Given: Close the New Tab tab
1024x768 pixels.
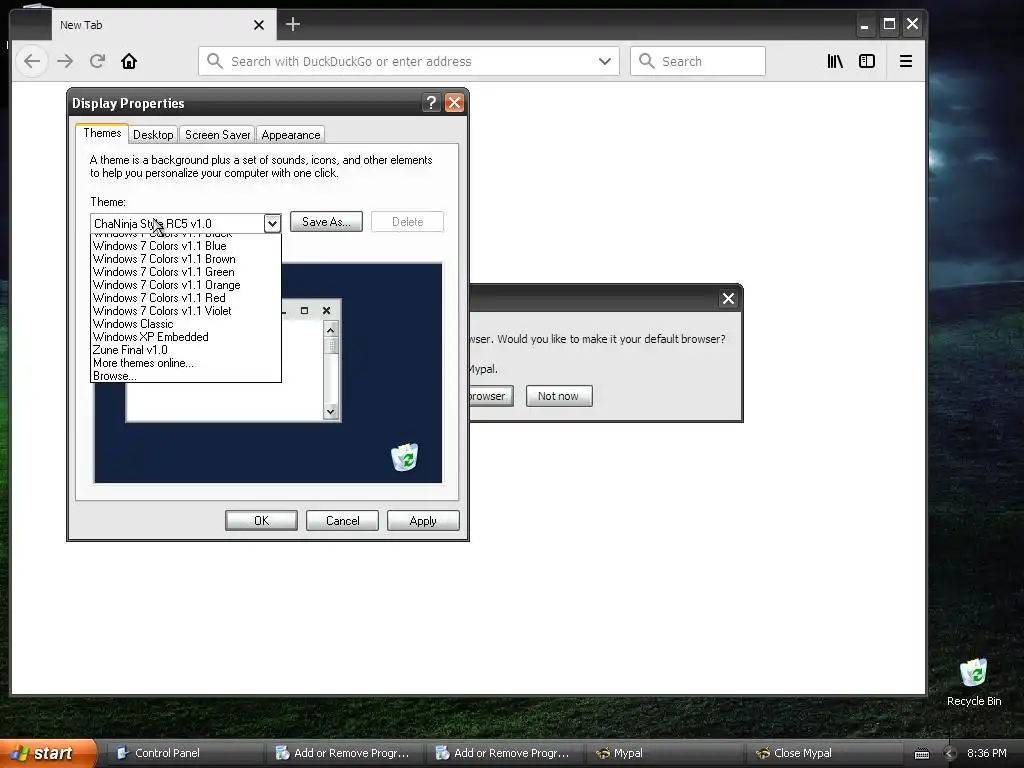Looking at the screenshot, I should (259, 25).
